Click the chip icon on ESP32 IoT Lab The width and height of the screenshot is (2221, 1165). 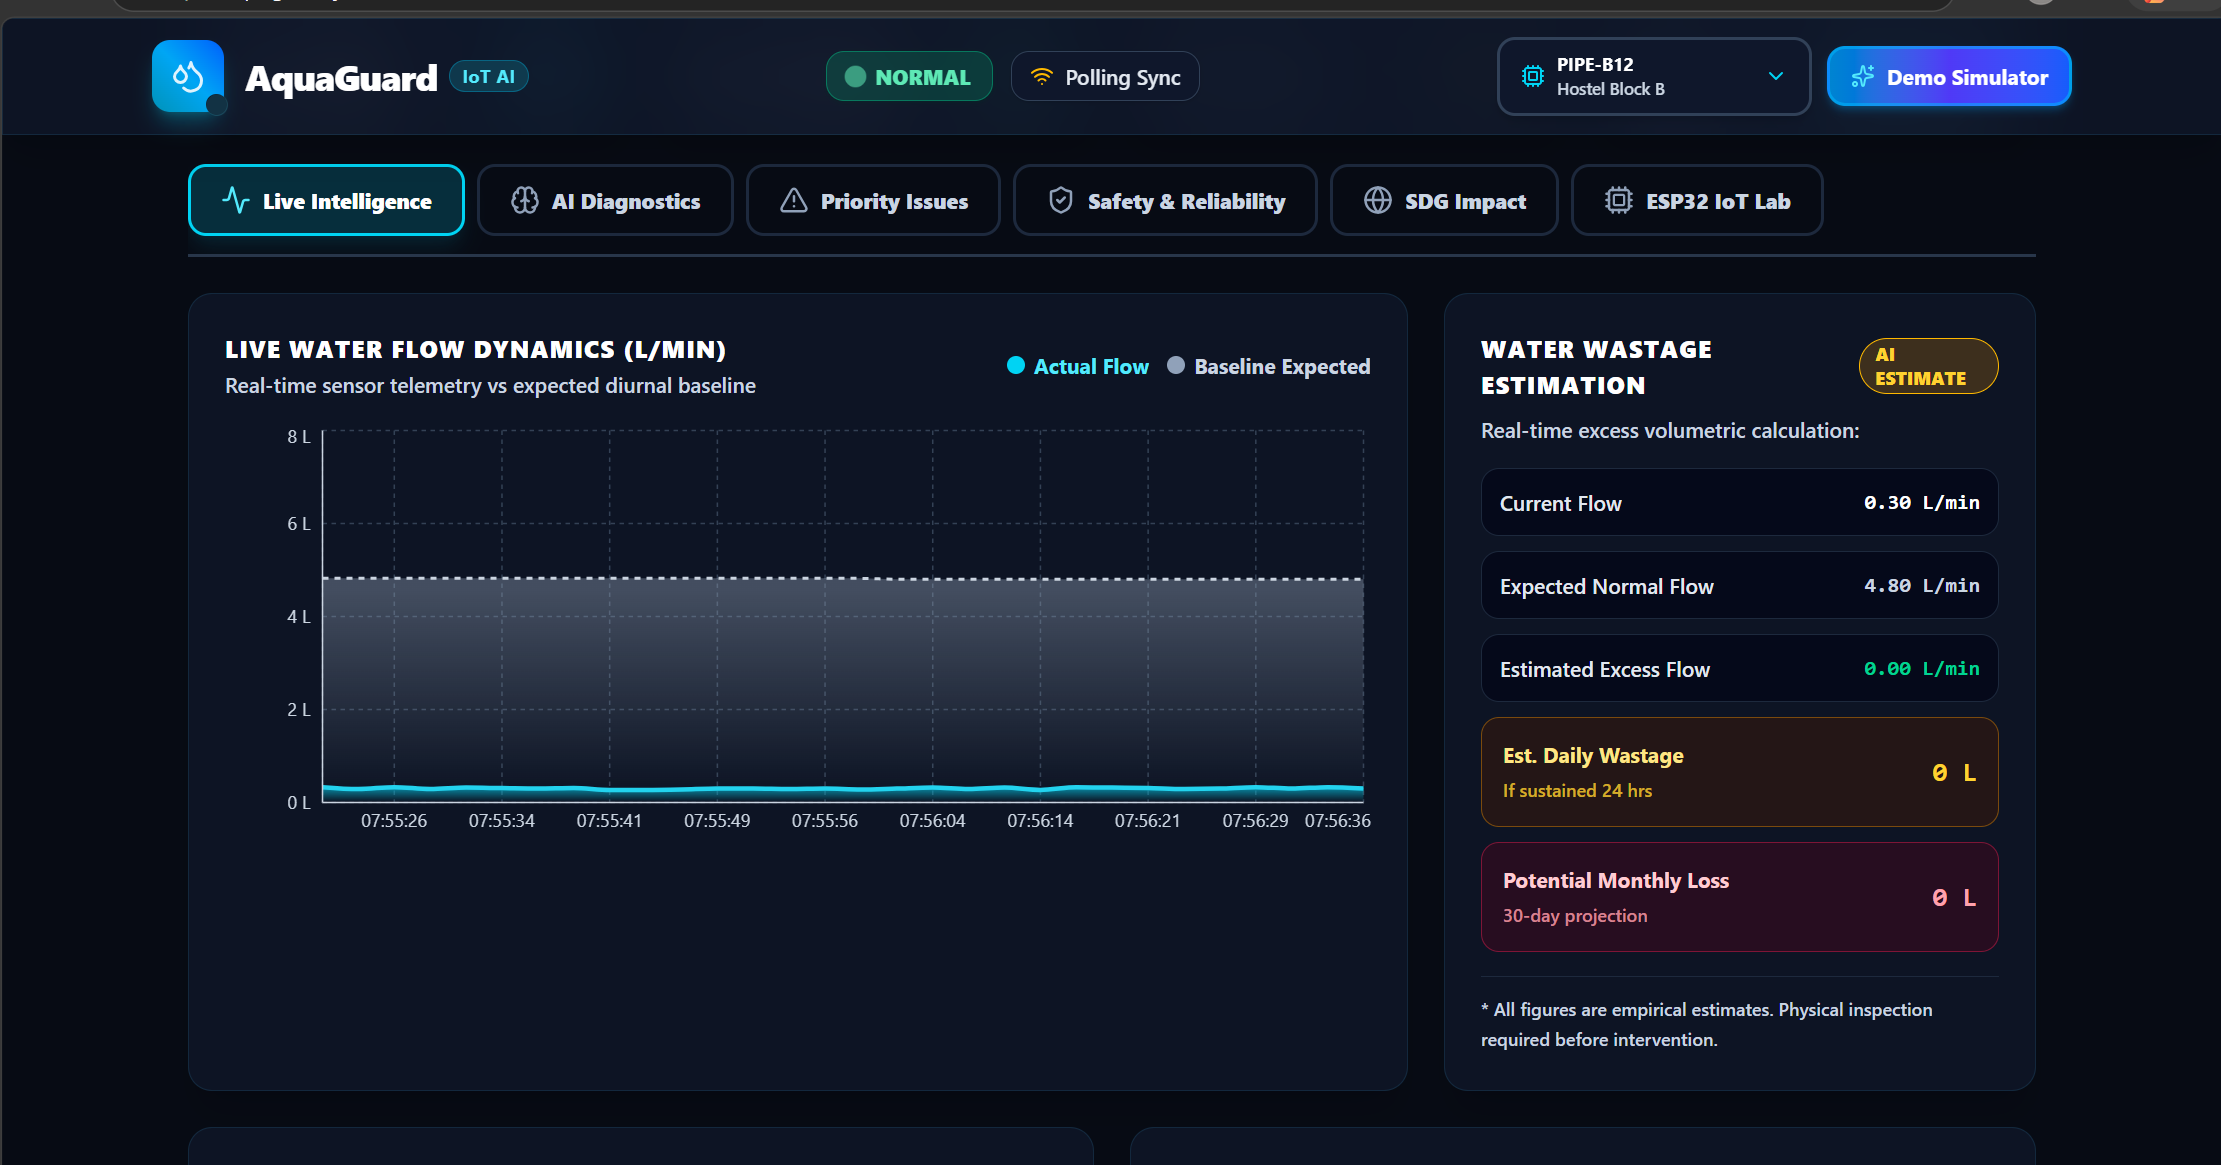click(x=1619, y=200)
